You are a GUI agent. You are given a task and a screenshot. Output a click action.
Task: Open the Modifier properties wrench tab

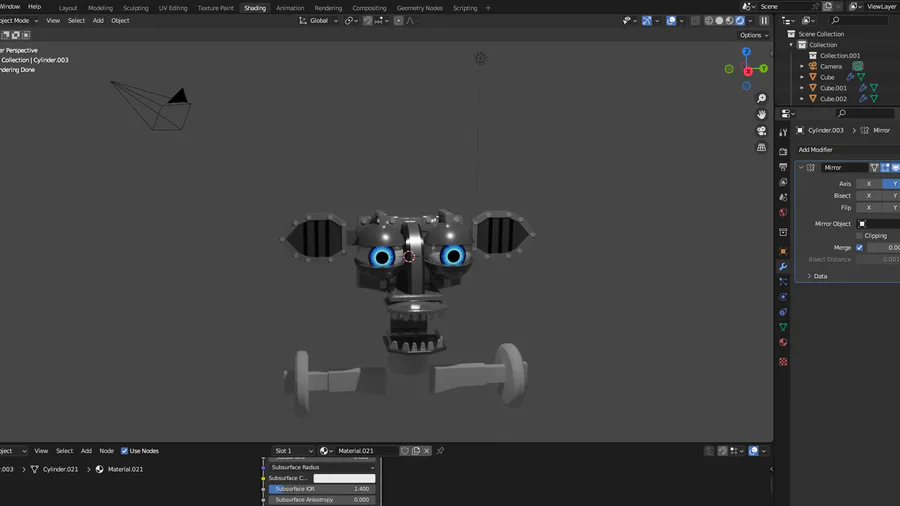coord(783,267)
